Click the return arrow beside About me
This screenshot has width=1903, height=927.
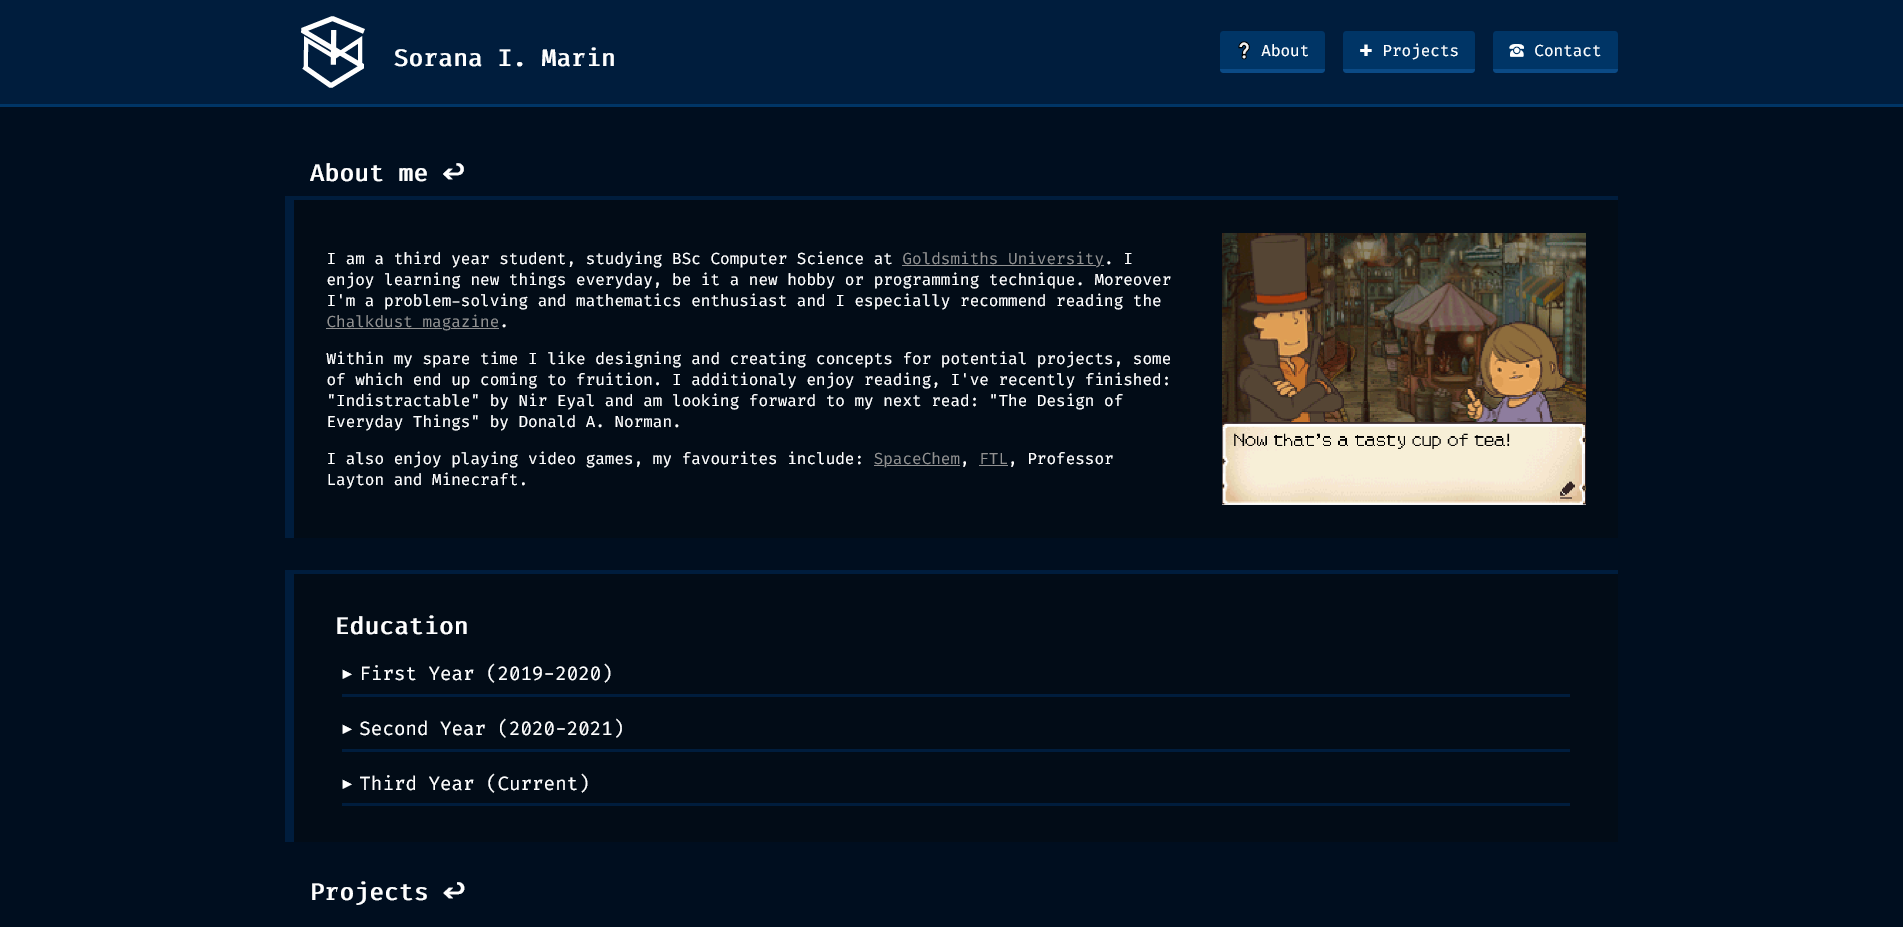[x=454, y=172]
